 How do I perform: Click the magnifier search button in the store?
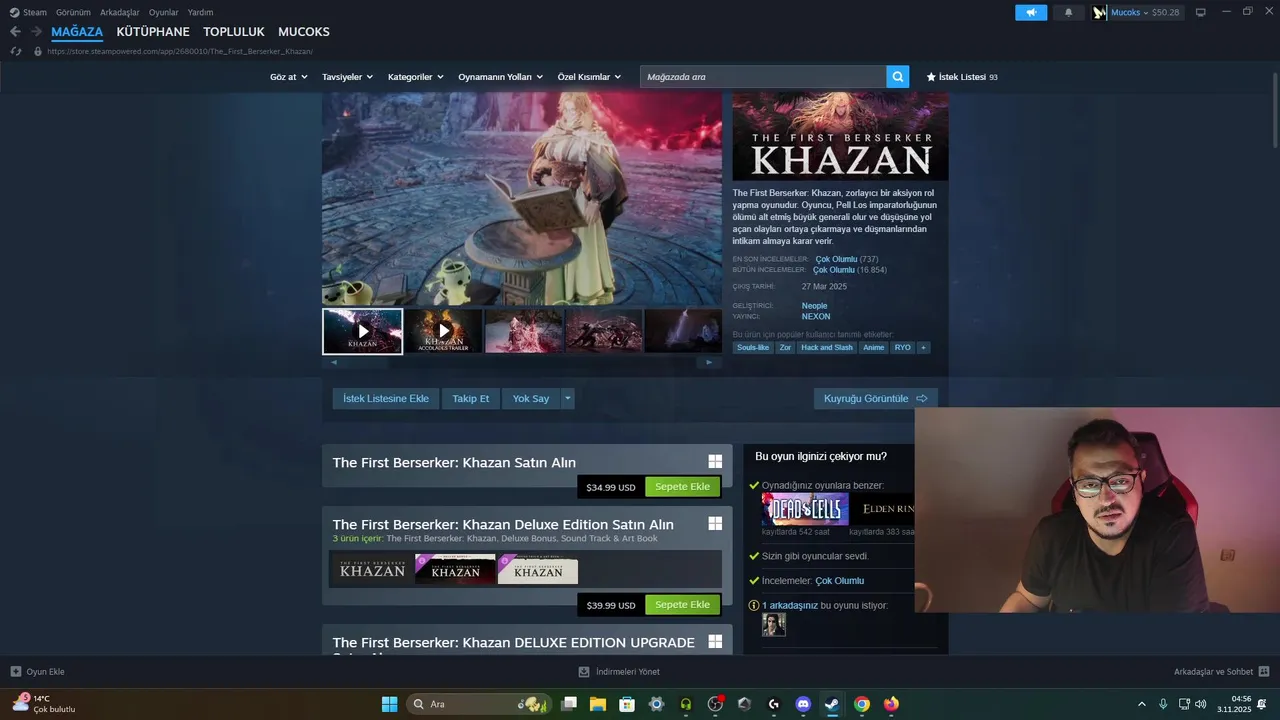pyautogui.click(x=898, y=77)
